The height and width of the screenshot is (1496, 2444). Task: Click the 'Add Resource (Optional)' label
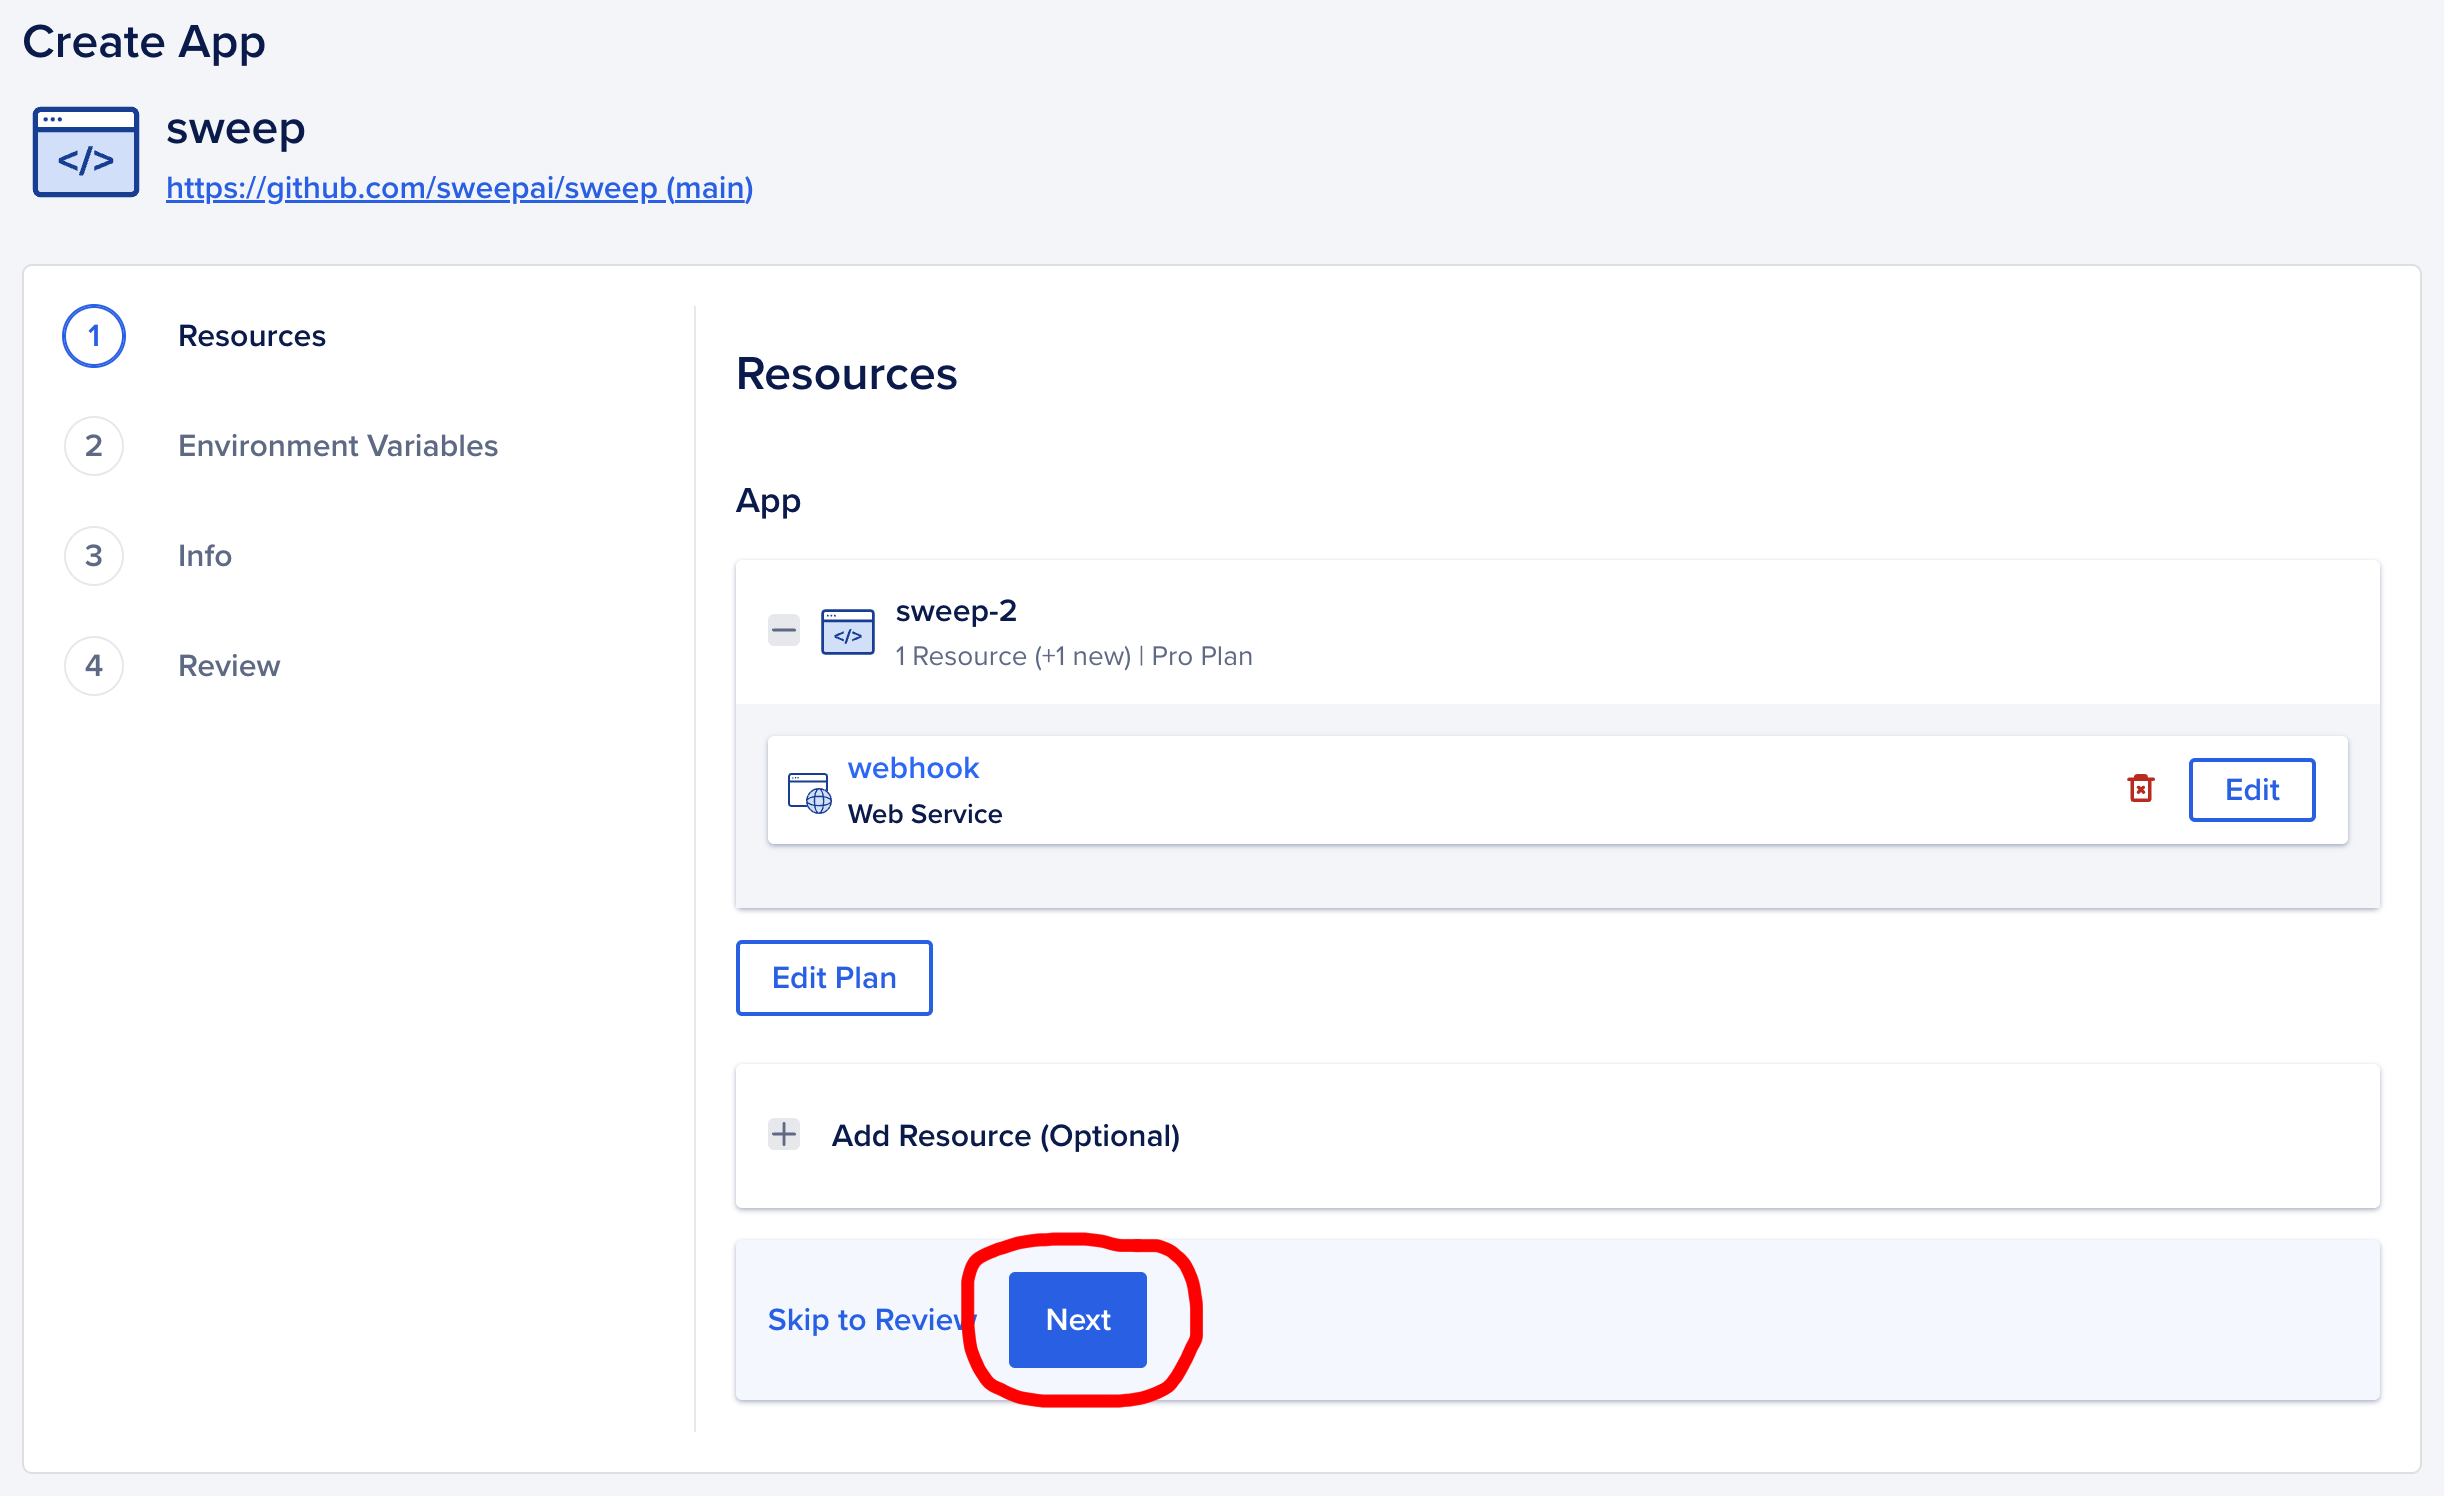(1006, 1136)
